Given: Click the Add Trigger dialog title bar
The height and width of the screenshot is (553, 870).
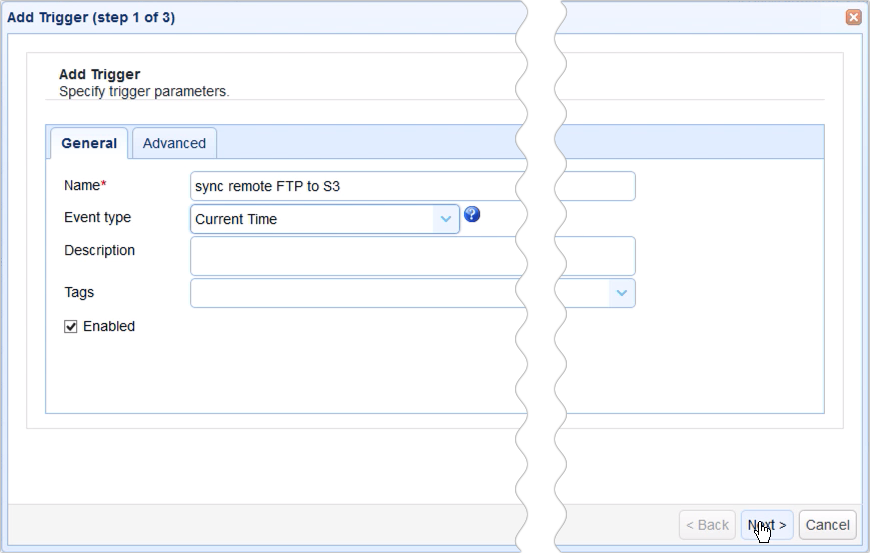Looking at the screenshot, I should (300, 17).
